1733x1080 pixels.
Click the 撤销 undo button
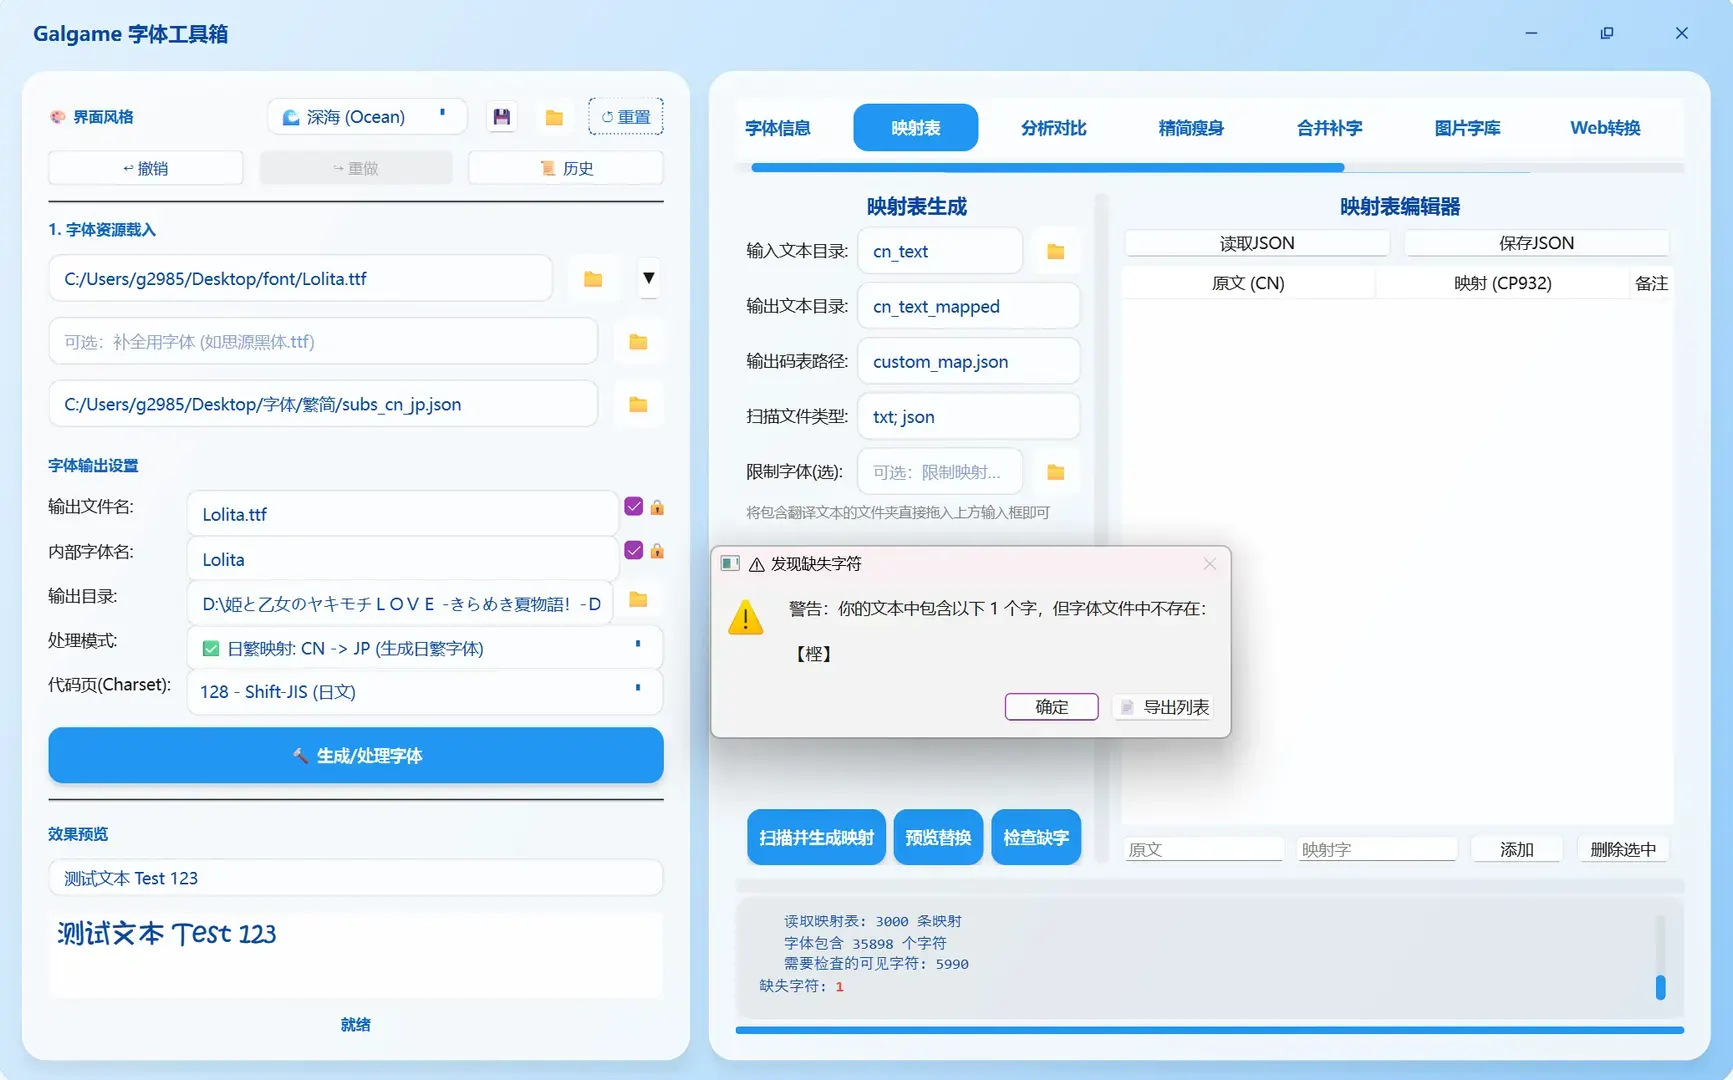146,168
